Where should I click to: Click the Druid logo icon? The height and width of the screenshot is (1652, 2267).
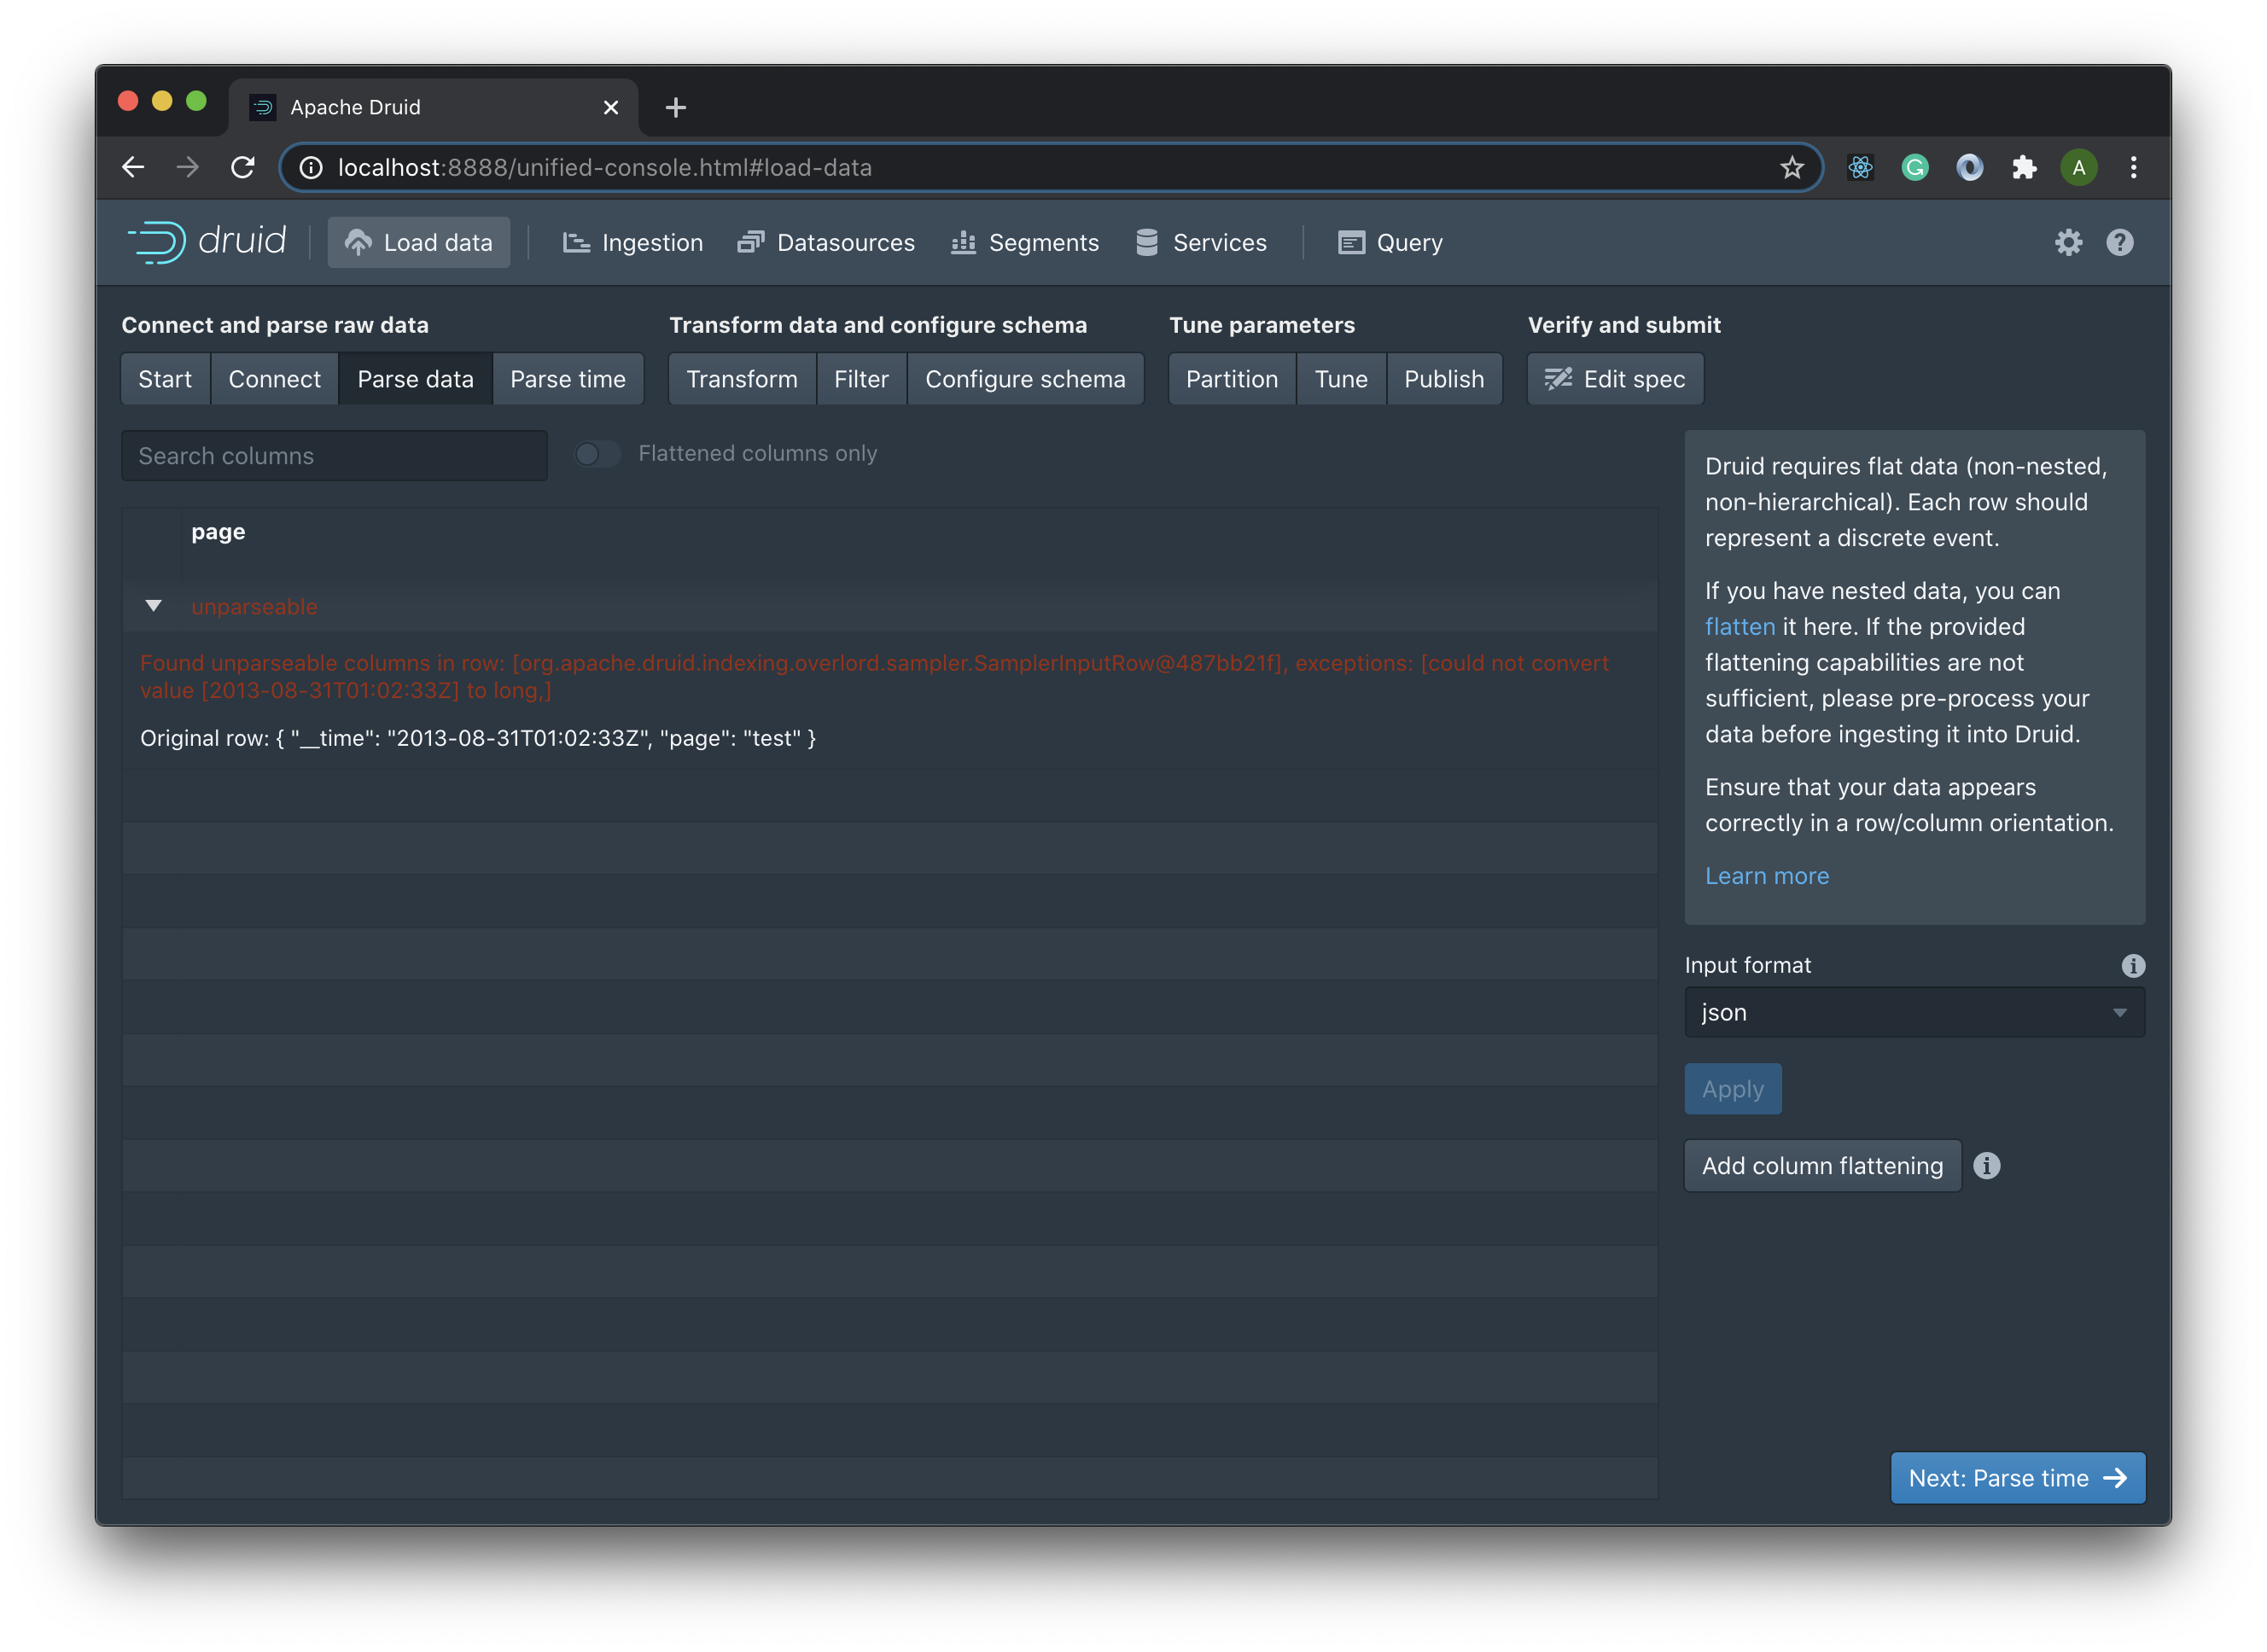click(x=158, y=242)
